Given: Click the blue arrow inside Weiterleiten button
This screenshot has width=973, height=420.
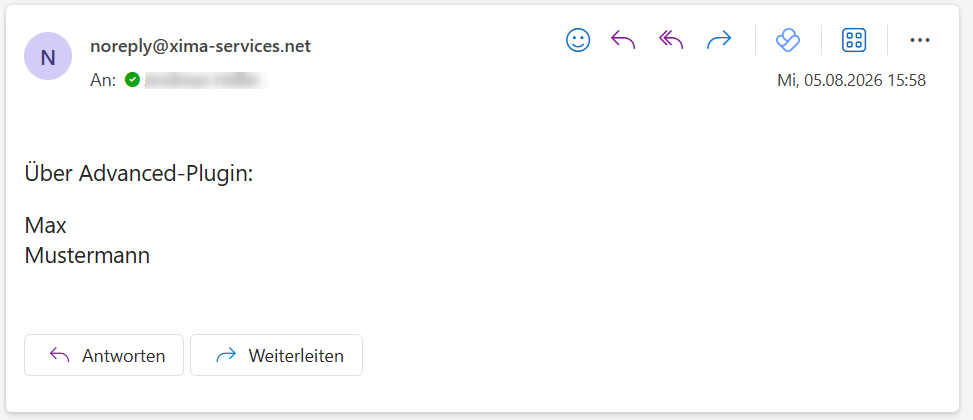Looking at the screenshot, I should (x=226, y=355).
